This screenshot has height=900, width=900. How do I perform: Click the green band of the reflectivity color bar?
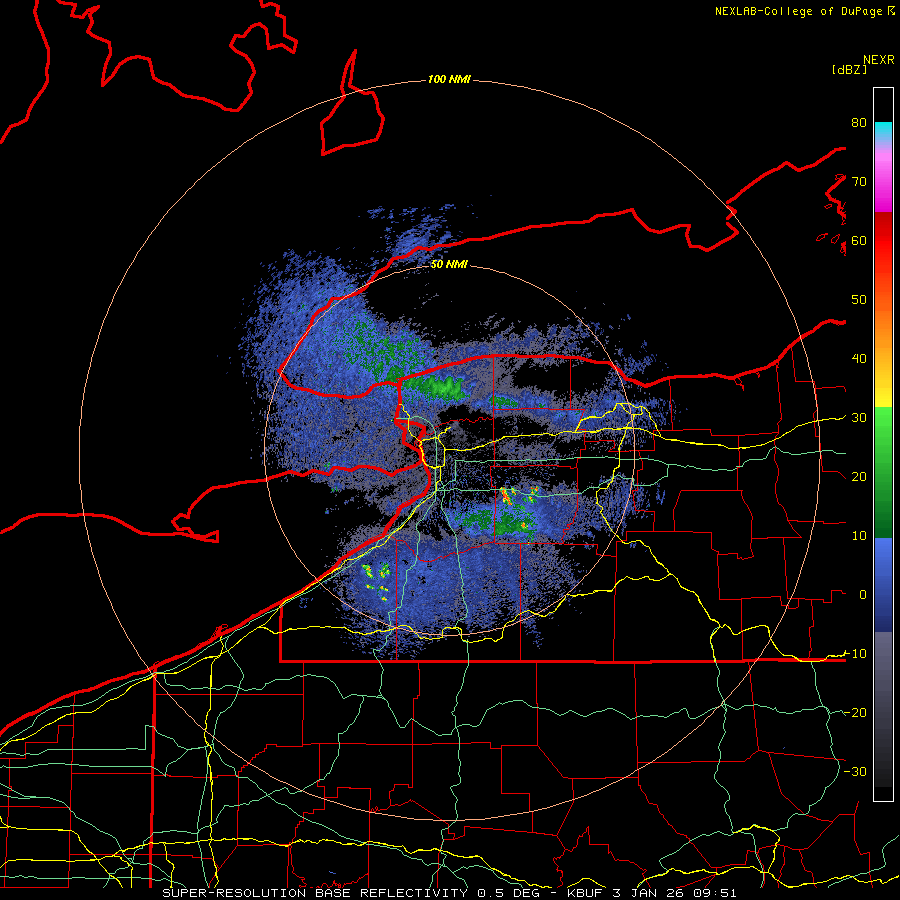tap(883, 472)
